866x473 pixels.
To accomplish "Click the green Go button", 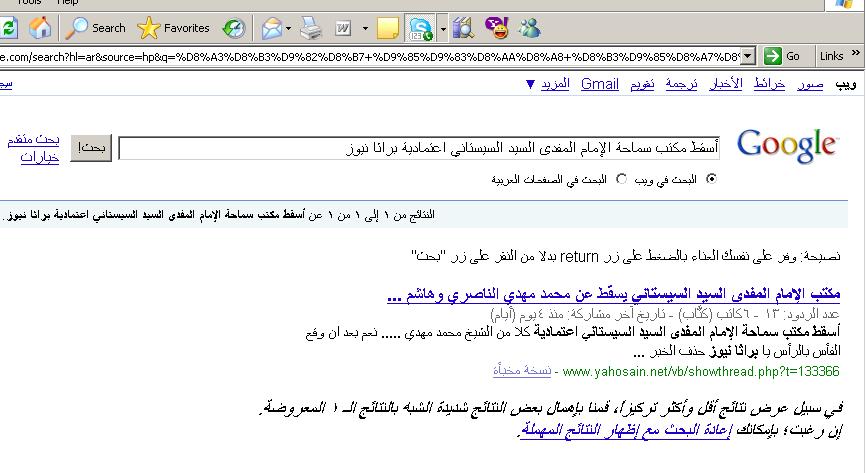I will tap(782, 56).
